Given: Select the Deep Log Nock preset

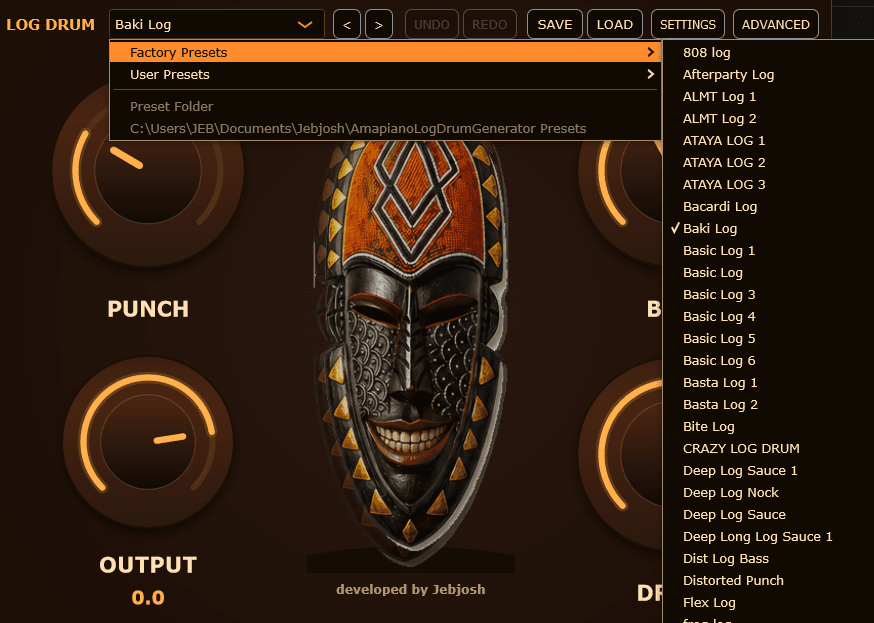Looking at the screenshot, I should 769,493.
